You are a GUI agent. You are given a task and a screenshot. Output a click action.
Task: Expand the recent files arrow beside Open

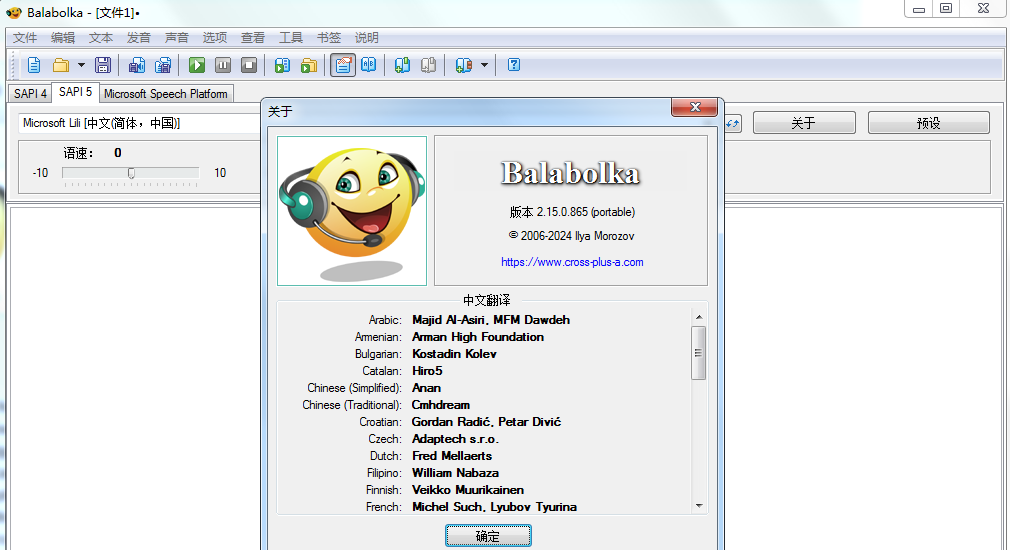81,65
